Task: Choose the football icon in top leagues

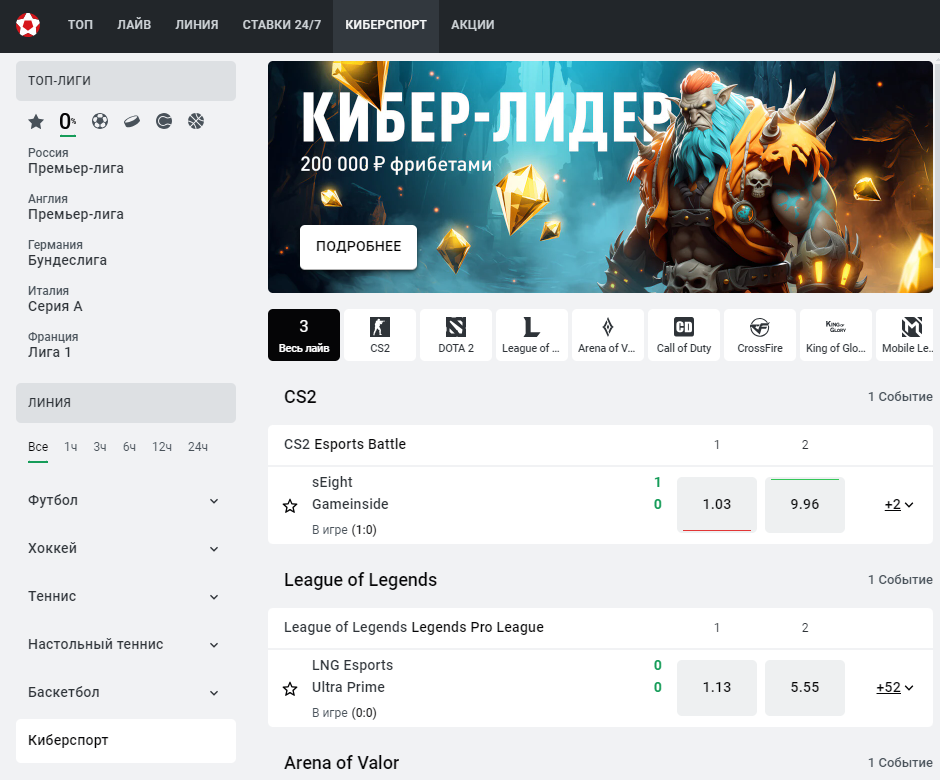Action: click(x=100, y=121)
